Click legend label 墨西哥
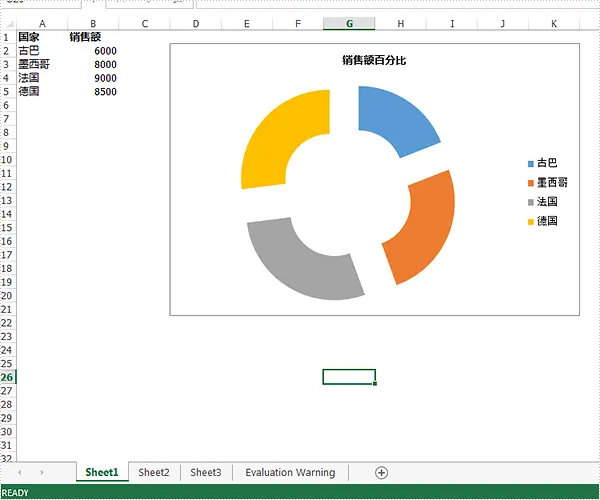This screenshot has width=600, height=500. 552,182
